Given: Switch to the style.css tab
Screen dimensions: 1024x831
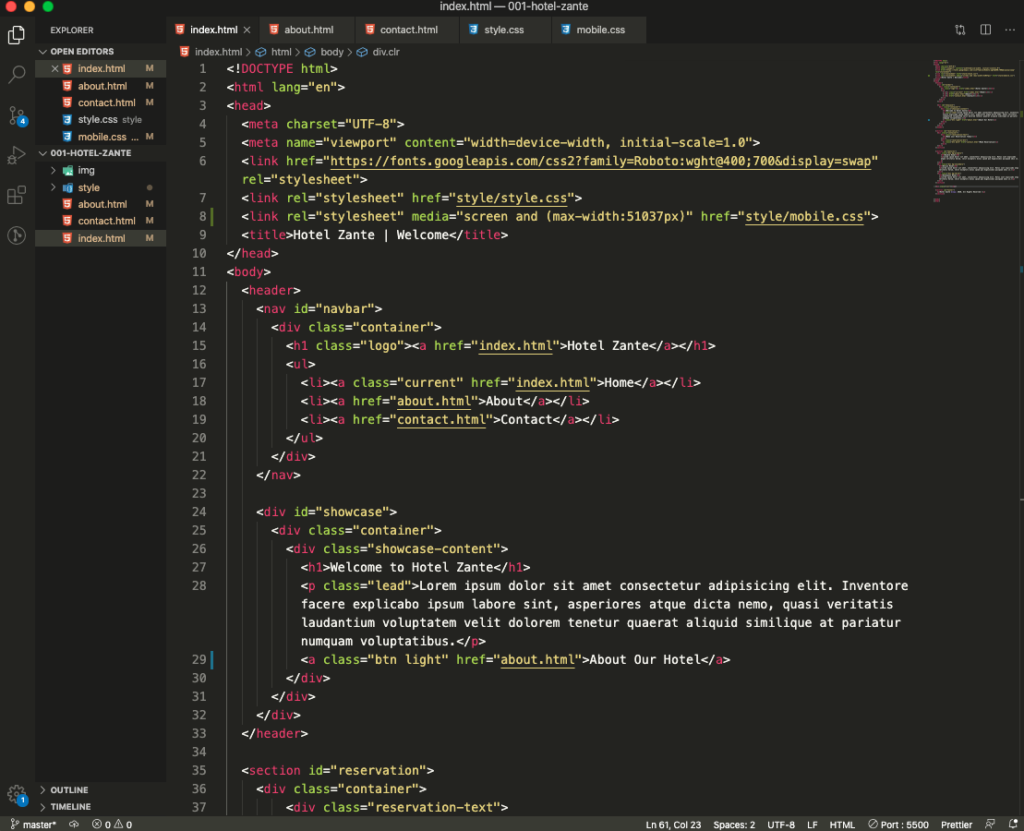Looking at the screenshot, I should (504, 30).
